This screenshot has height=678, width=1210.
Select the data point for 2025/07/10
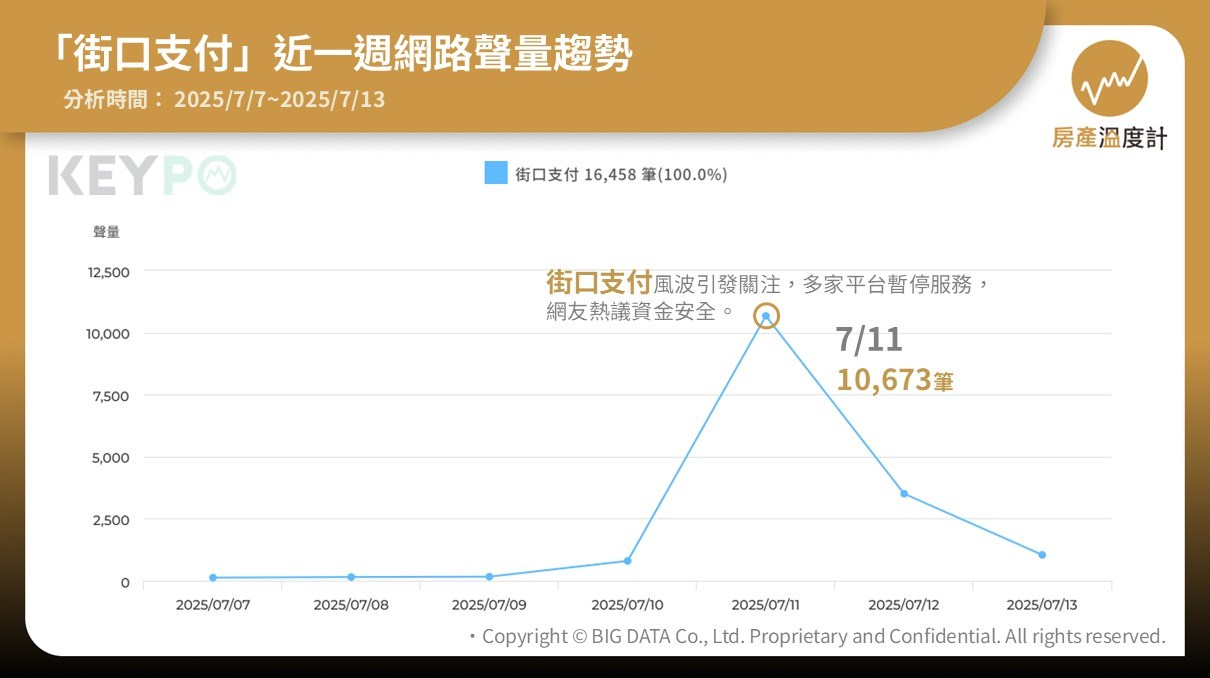click(x=628, y=561)
